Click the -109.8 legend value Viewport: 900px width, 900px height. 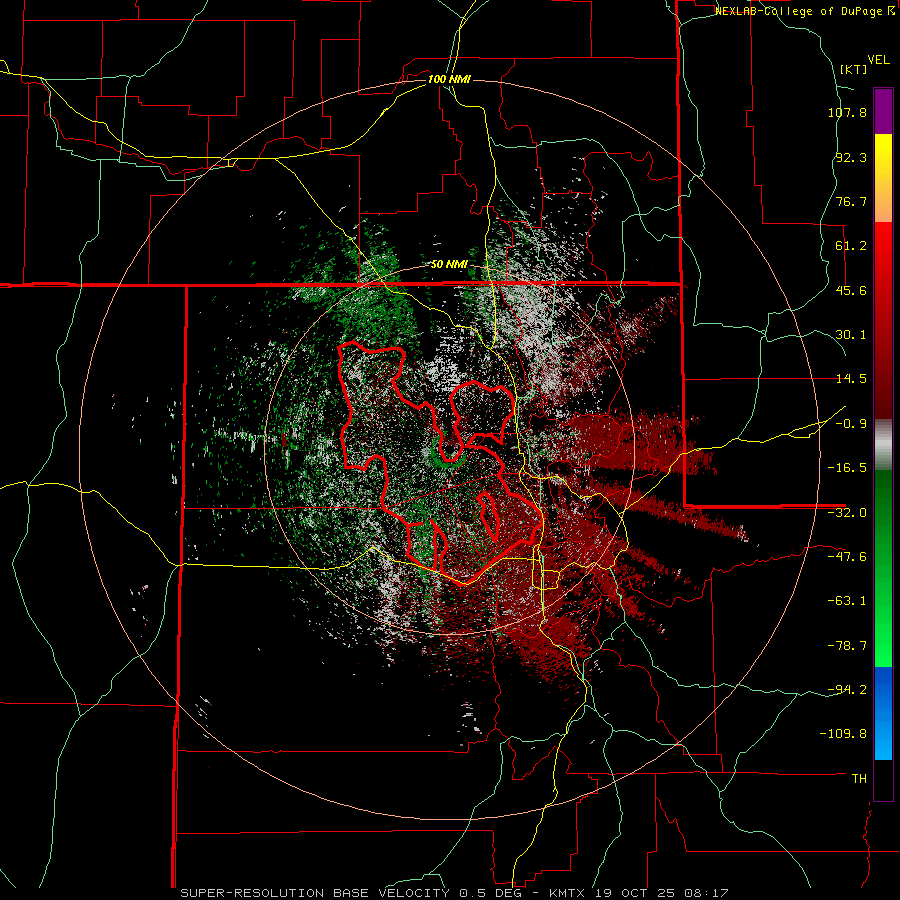(843, 734)
